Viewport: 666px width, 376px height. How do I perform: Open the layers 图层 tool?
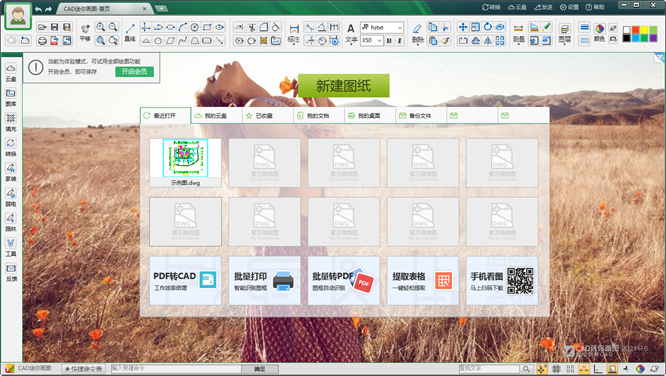(564, 34)
